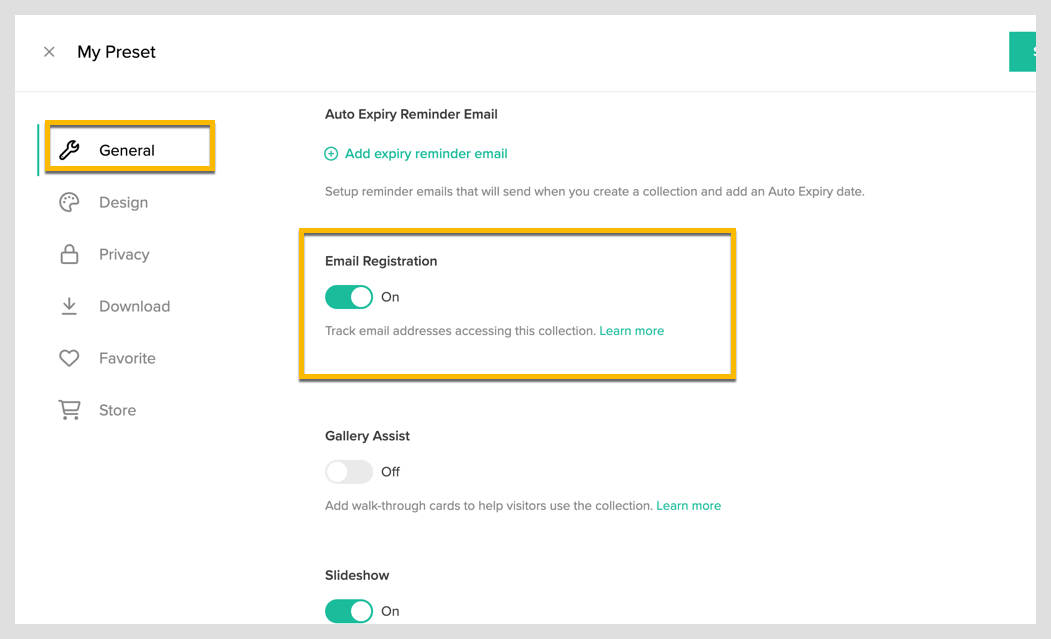Open the Store settings section
This screenshot has width=1051, height=639.
(x=117, y=410)
